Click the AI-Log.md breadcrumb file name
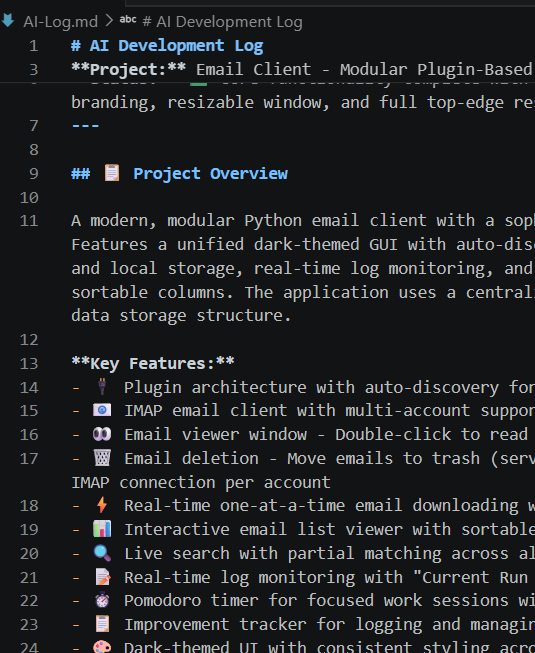 tap(60, 22)
